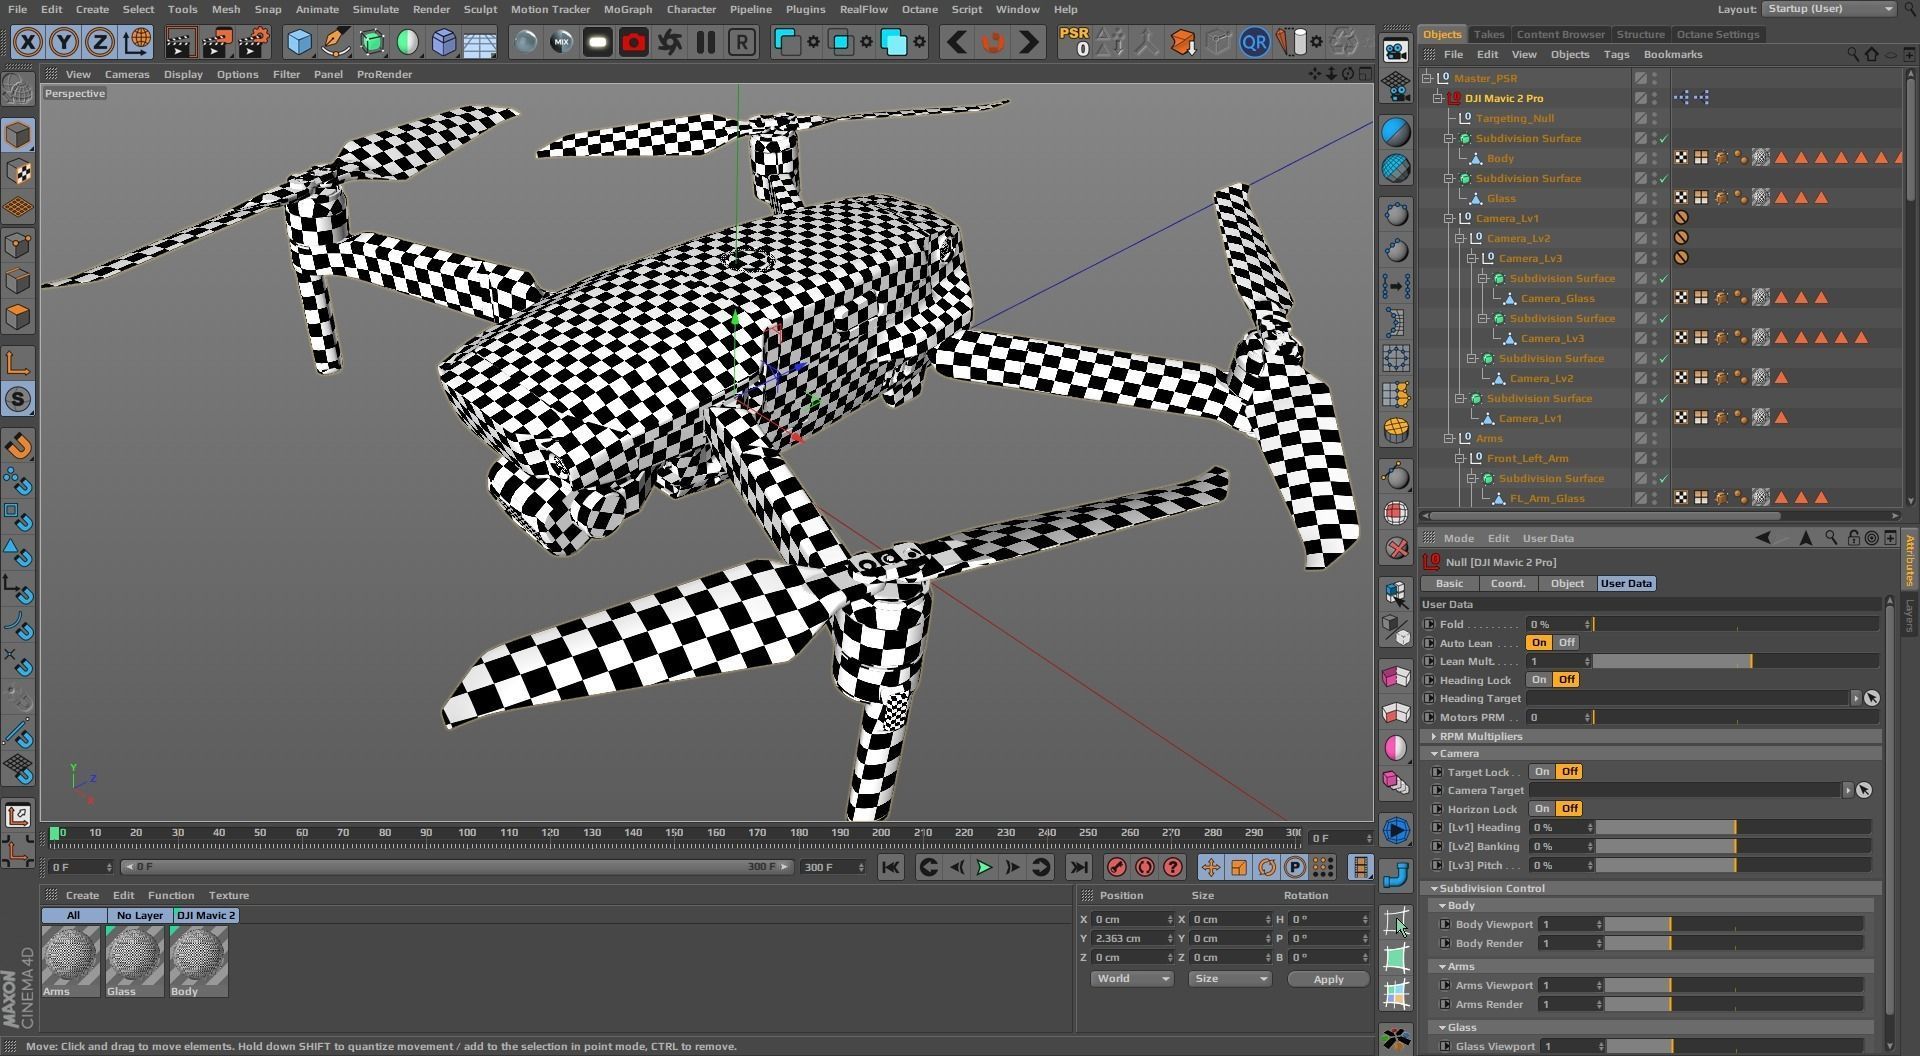This screenshot has height=1056, width=1920.
Task: Record active objects keyframe button
Action: point(1117,867)
